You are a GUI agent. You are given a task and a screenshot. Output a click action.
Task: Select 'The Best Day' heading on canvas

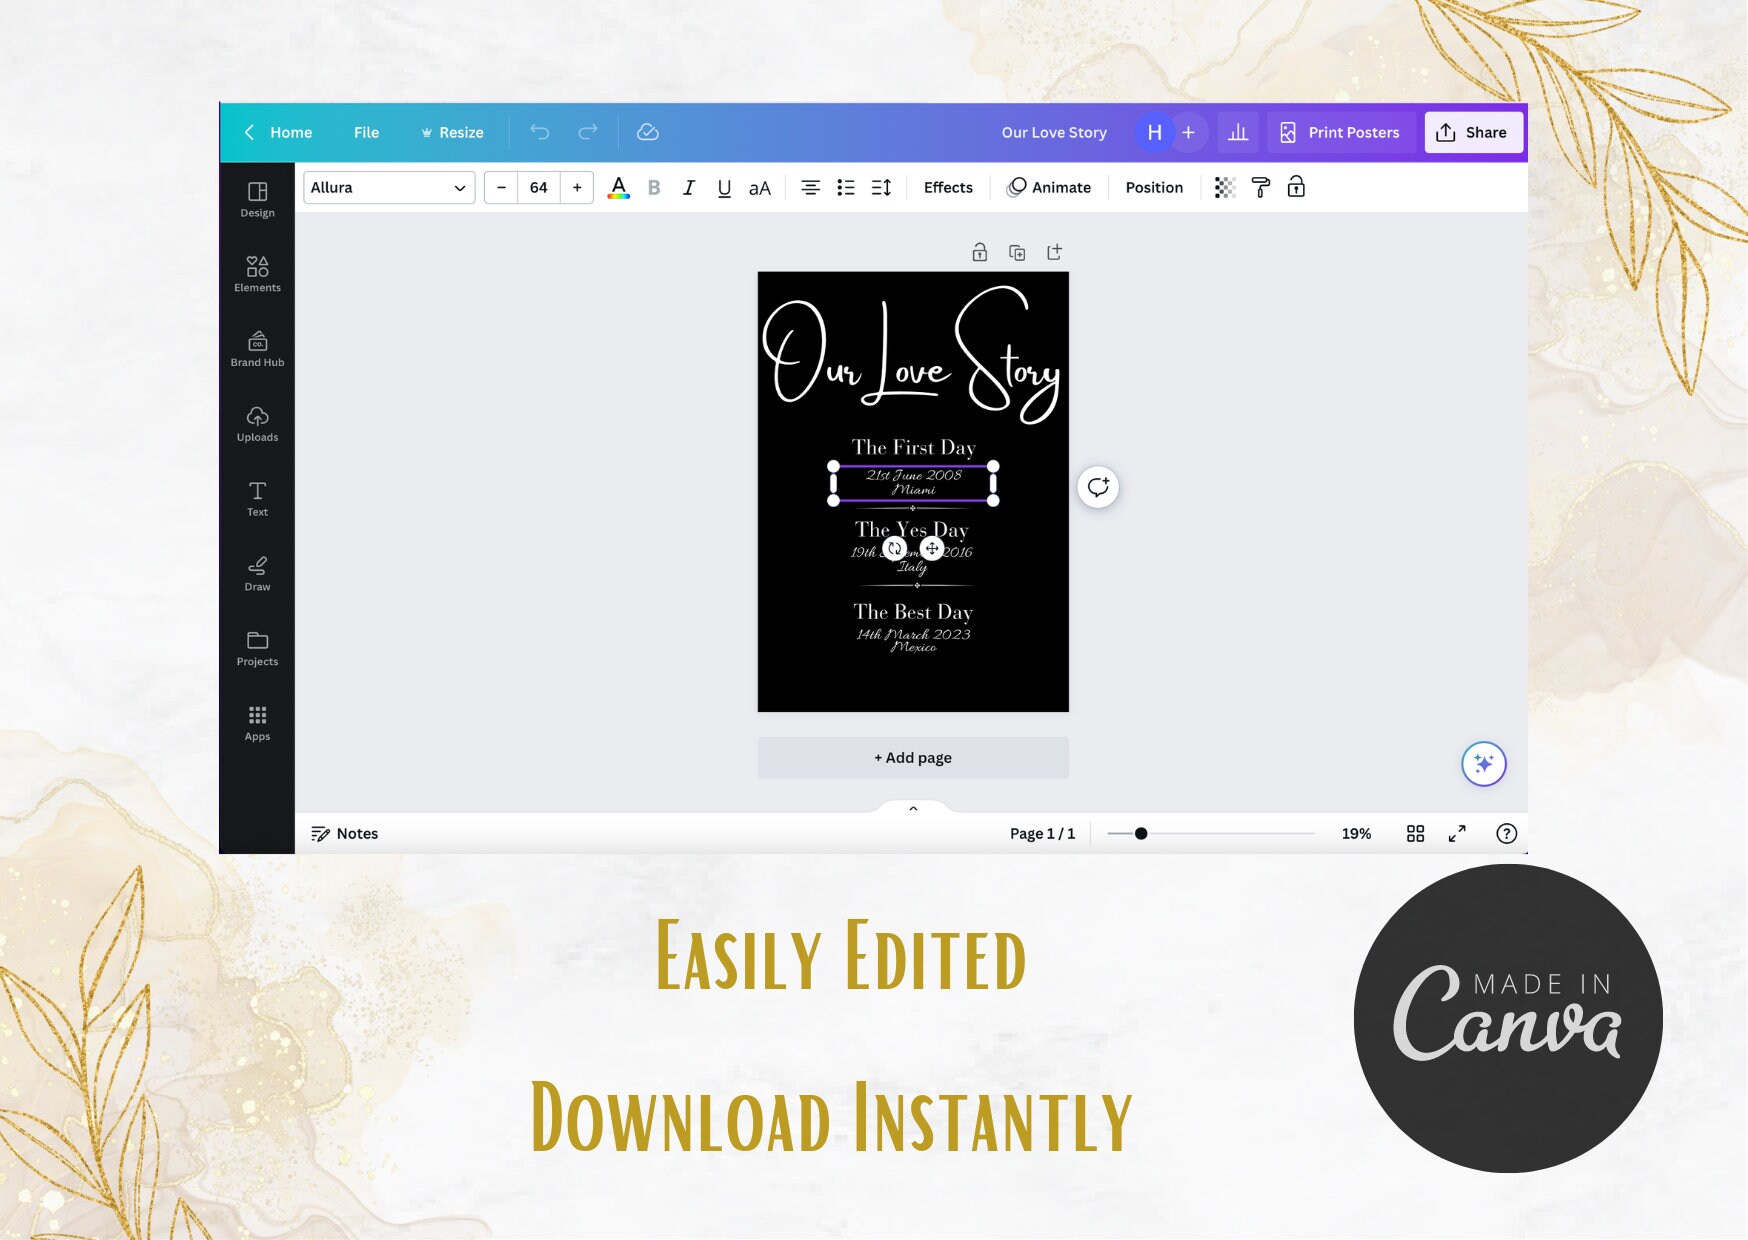pos(913,611)
